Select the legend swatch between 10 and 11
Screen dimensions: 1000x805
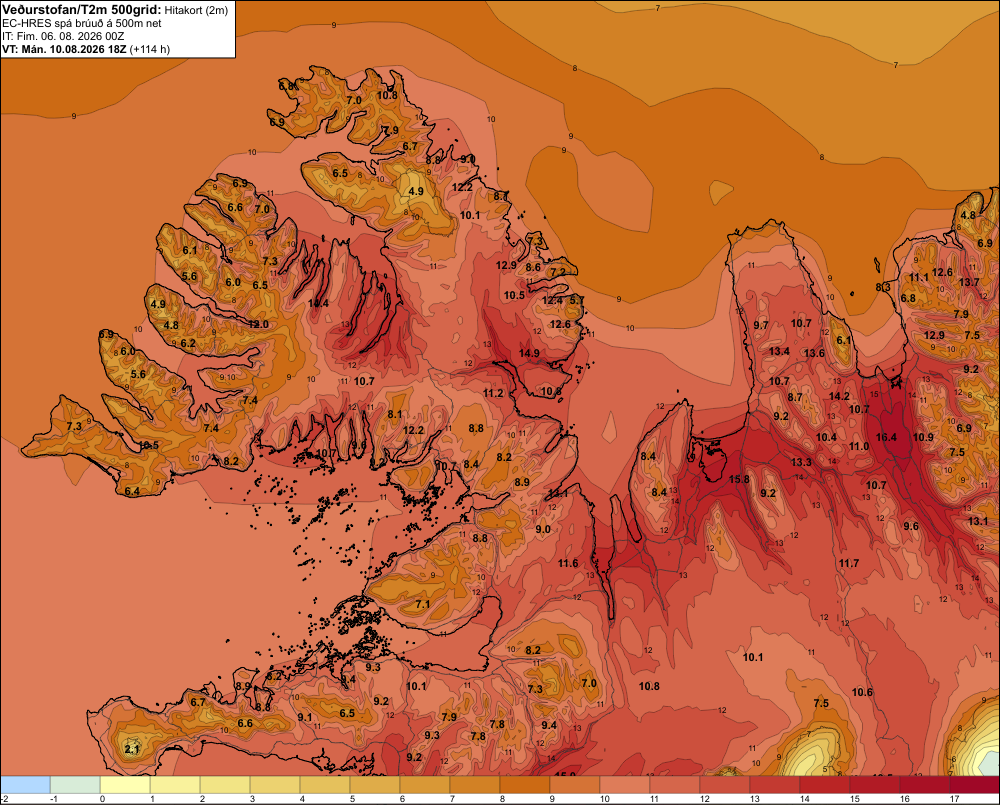[x=625, y=785]
